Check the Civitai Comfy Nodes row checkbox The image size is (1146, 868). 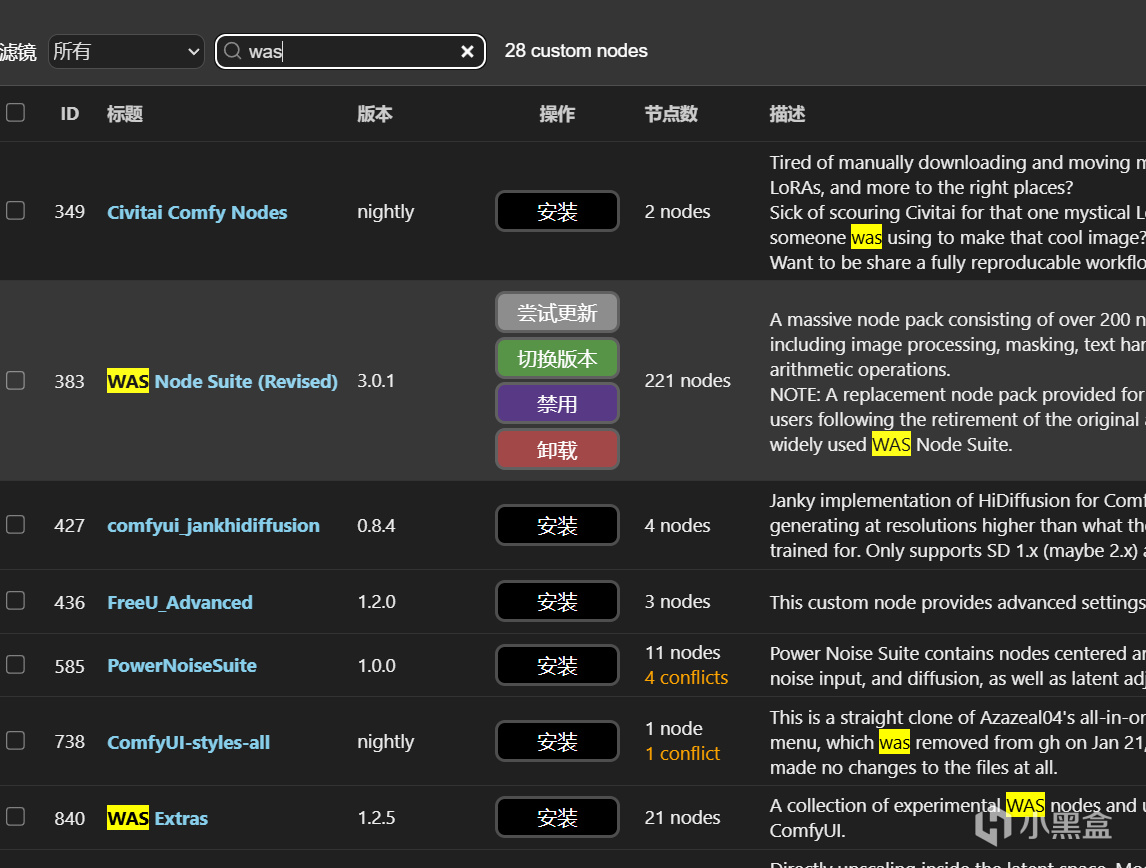click(x=15, y=210)
